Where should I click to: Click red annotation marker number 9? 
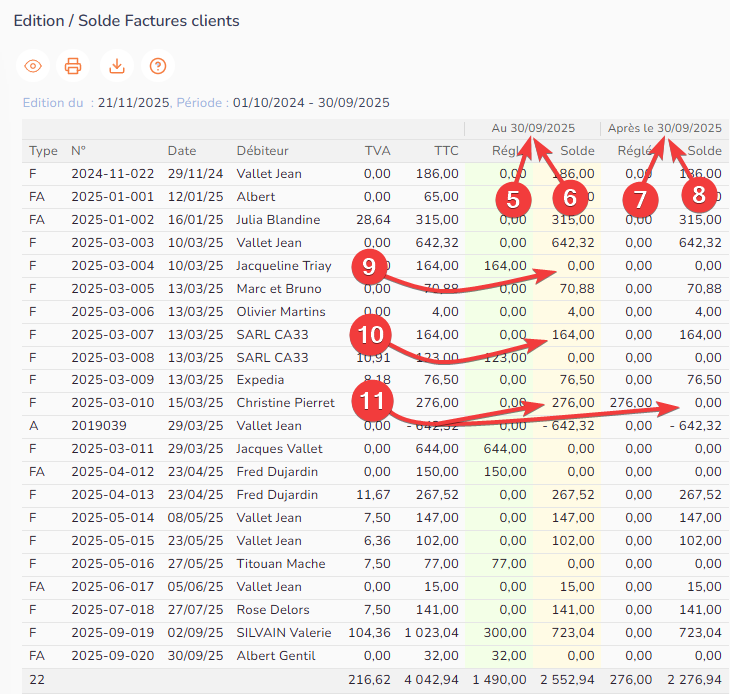[x=369, y=268]
